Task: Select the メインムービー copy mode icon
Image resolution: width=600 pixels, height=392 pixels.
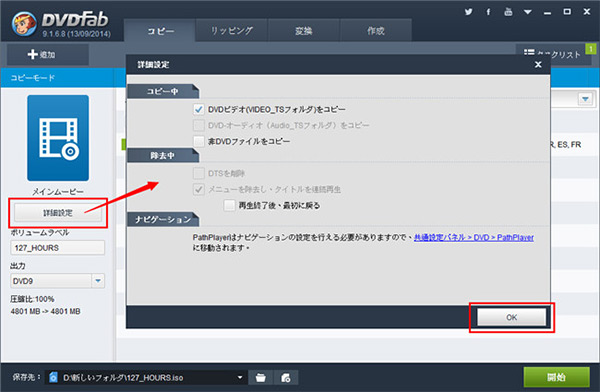Action: click(58, 138)
